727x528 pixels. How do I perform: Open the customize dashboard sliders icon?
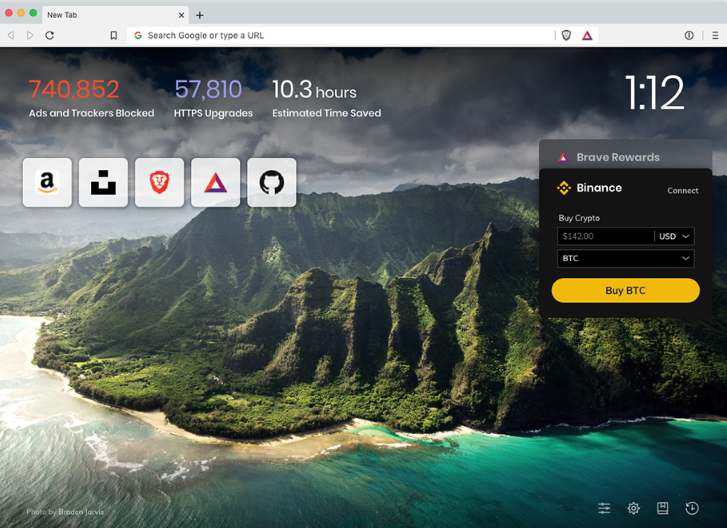point(604,508)
